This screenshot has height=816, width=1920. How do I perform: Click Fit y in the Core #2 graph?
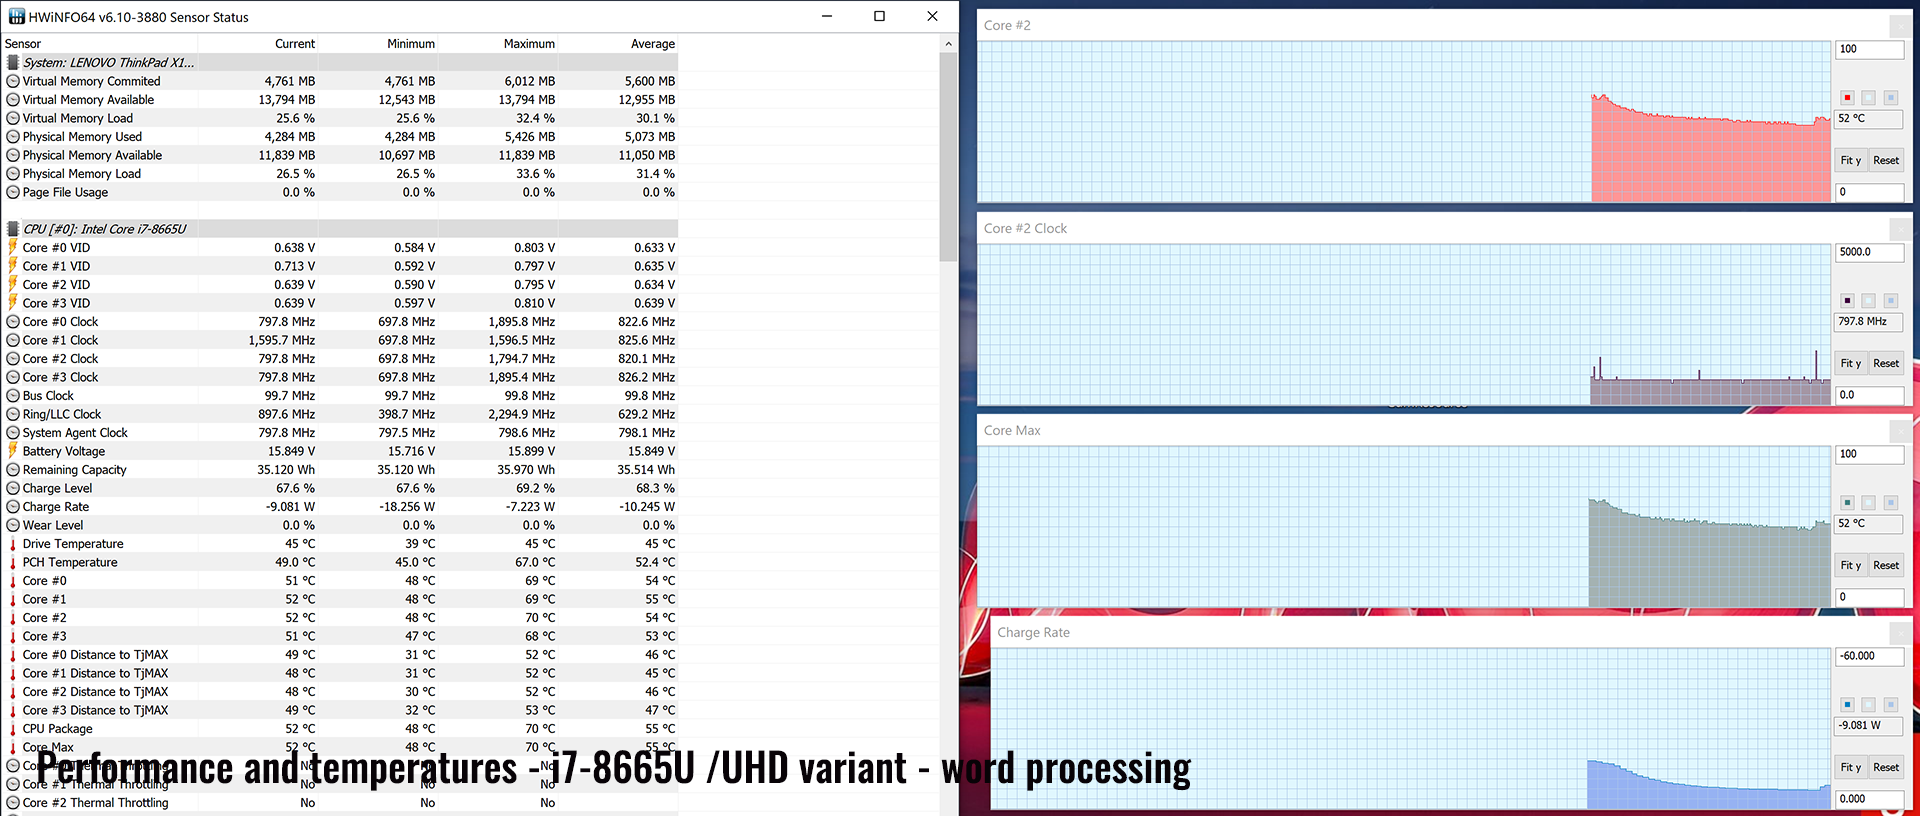[1851, 160]
